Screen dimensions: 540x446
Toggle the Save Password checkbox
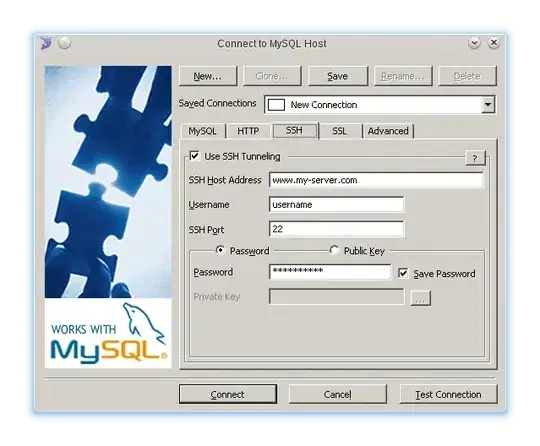coord(403,273)
